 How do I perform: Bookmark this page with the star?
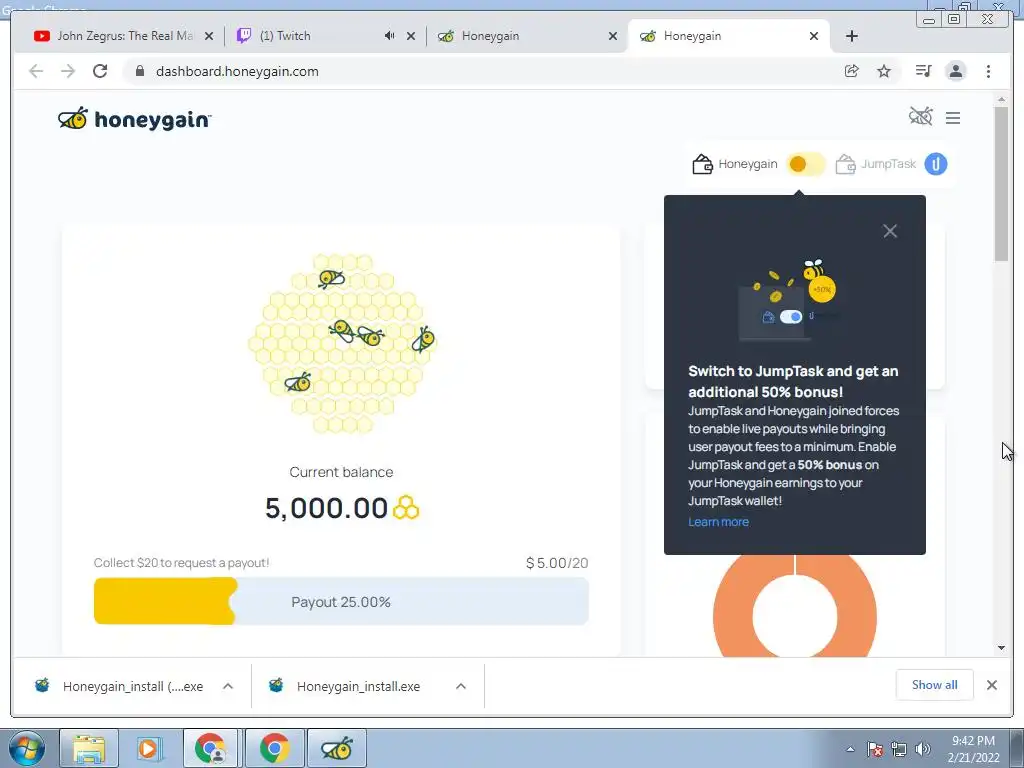pyautogui.click(x=884, y=71)
